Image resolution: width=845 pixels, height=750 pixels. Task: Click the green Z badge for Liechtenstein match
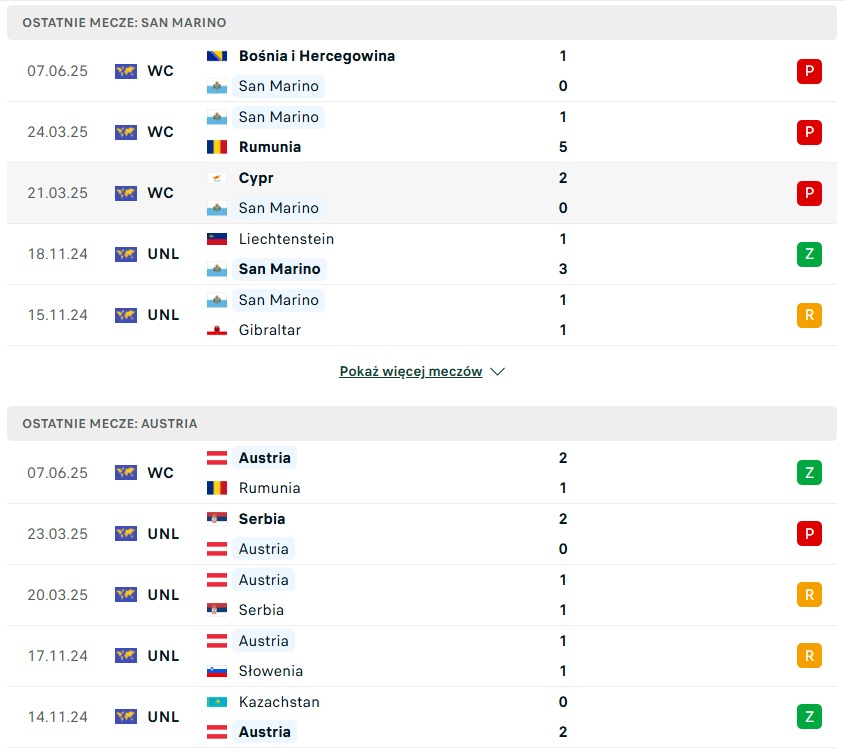[809, 254]
